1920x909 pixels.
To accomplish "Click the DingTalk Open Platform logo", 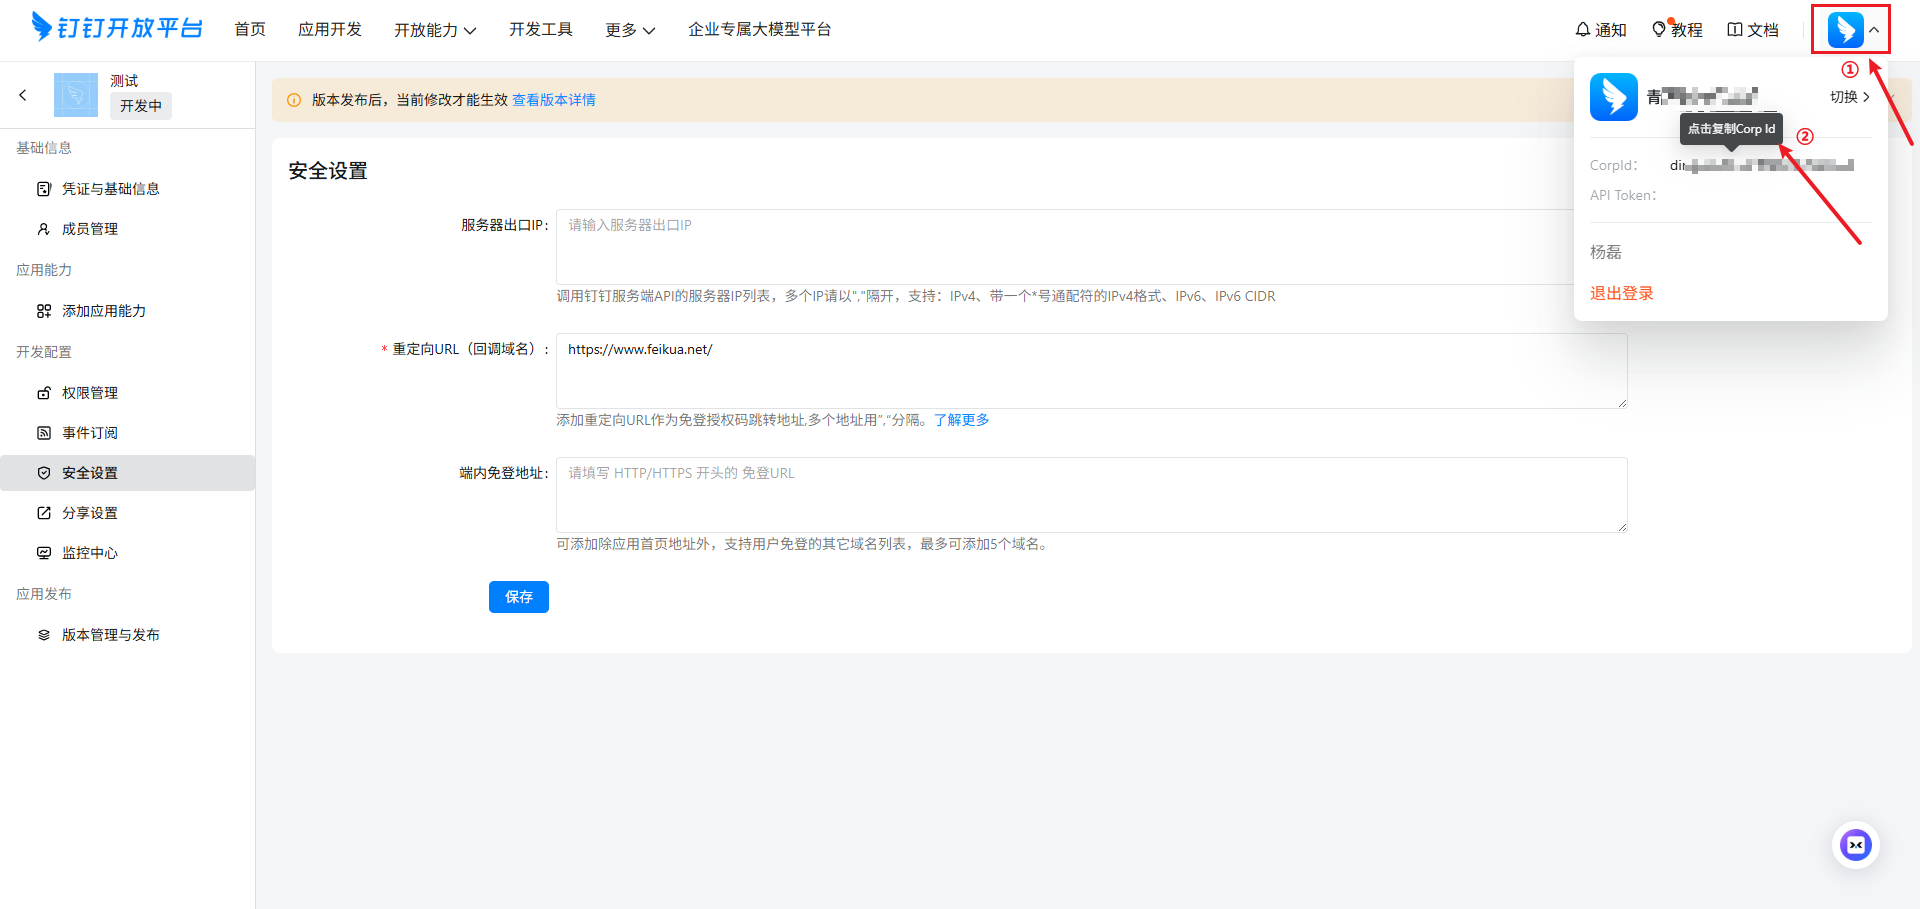I will click(x=117, y=28).
